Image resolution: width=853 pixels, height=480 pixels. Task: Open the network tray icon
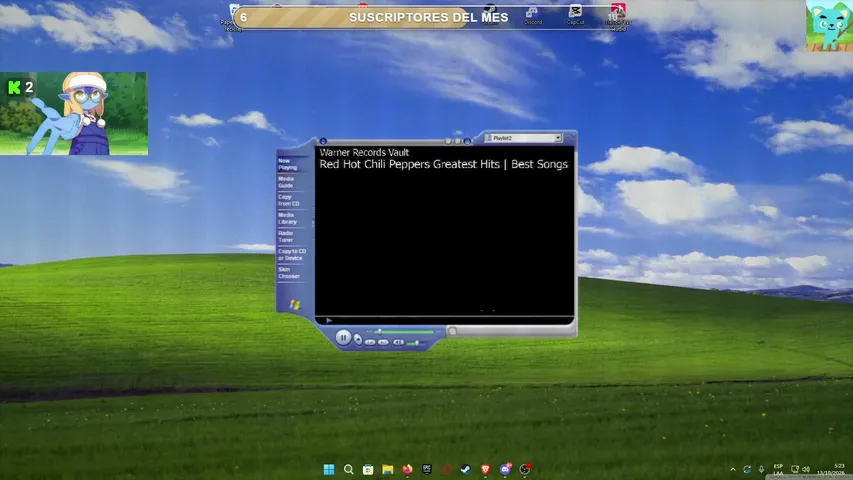coord(795,469)
